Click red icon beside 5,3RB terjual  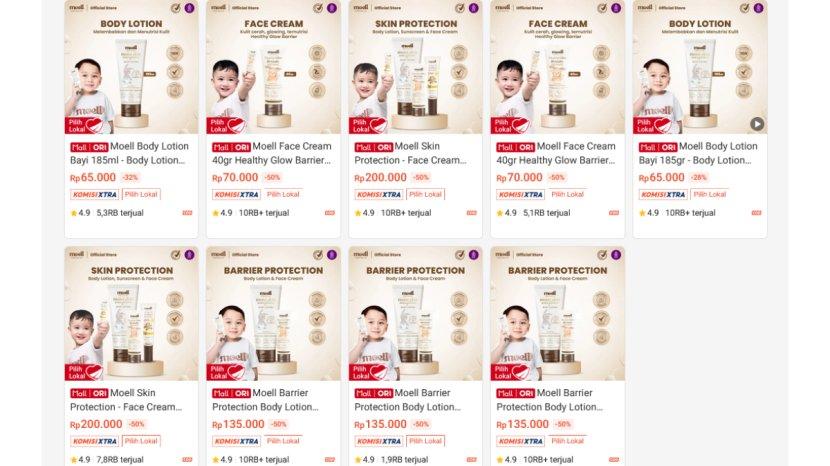pyautogui.click(x=187, y=213)
